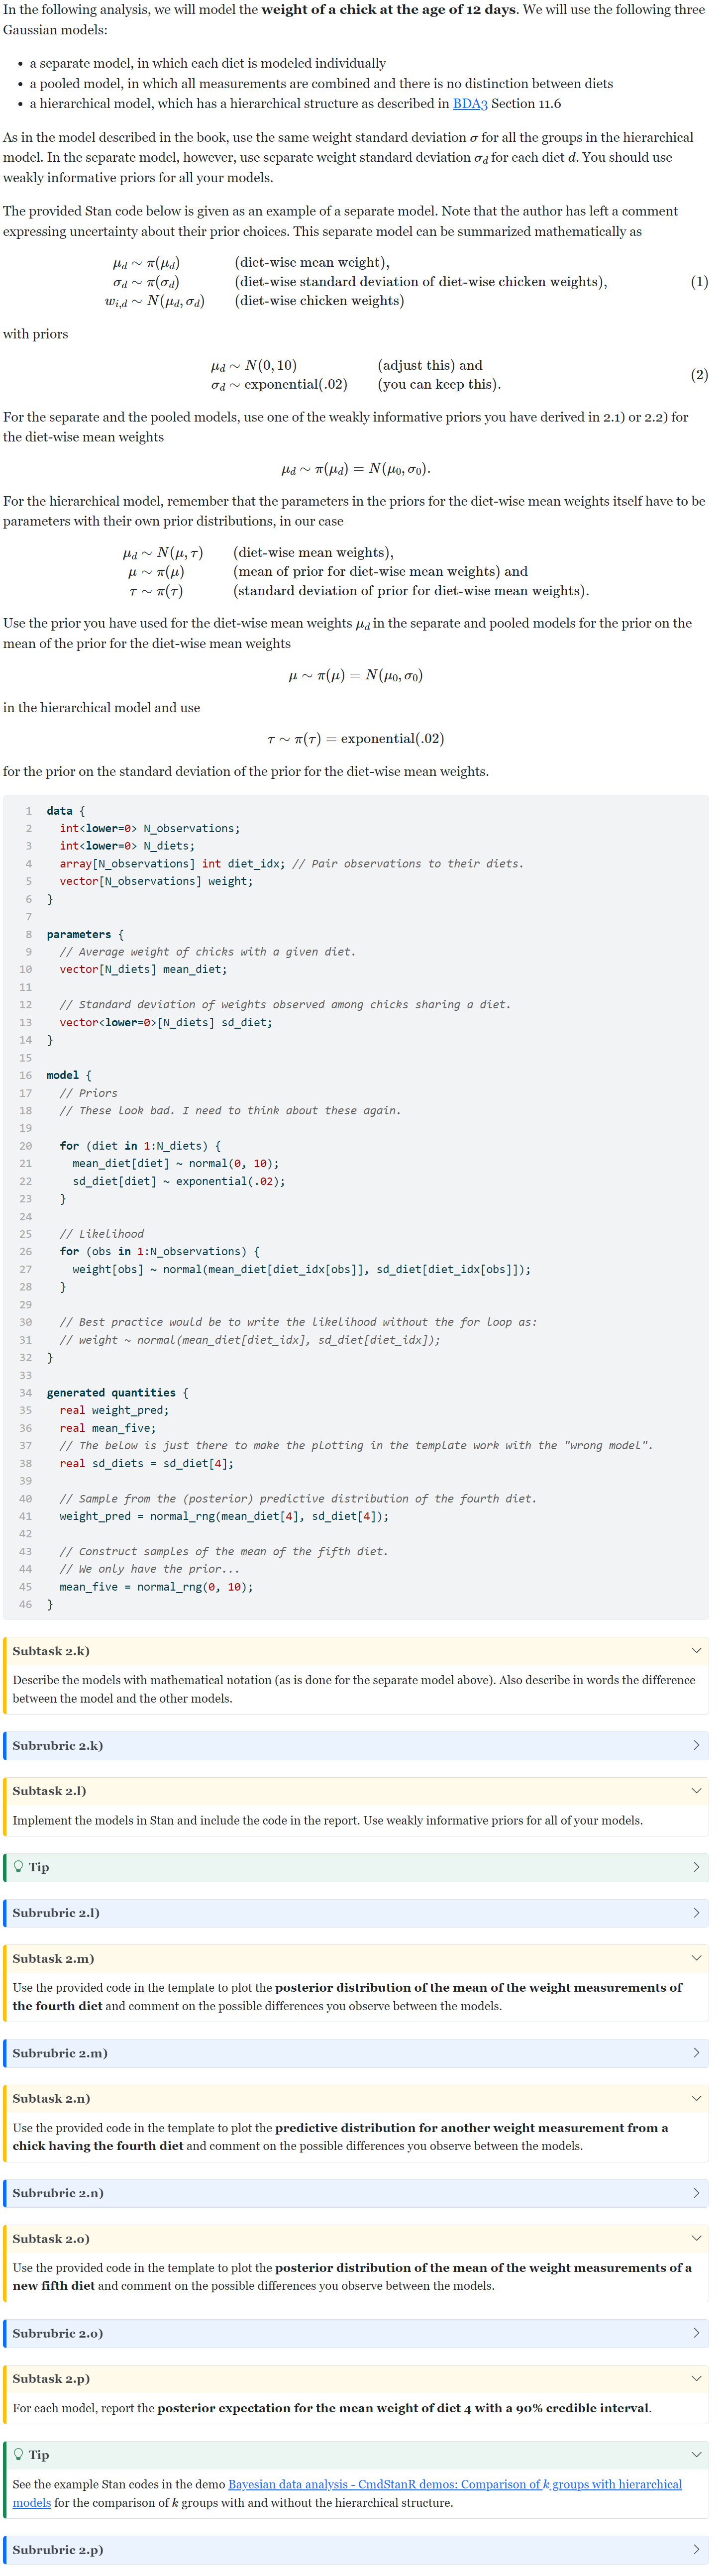Click the 'real mean_five;' code line
The width and height of the screenshot is (727, 2576).
(107, 1428)
